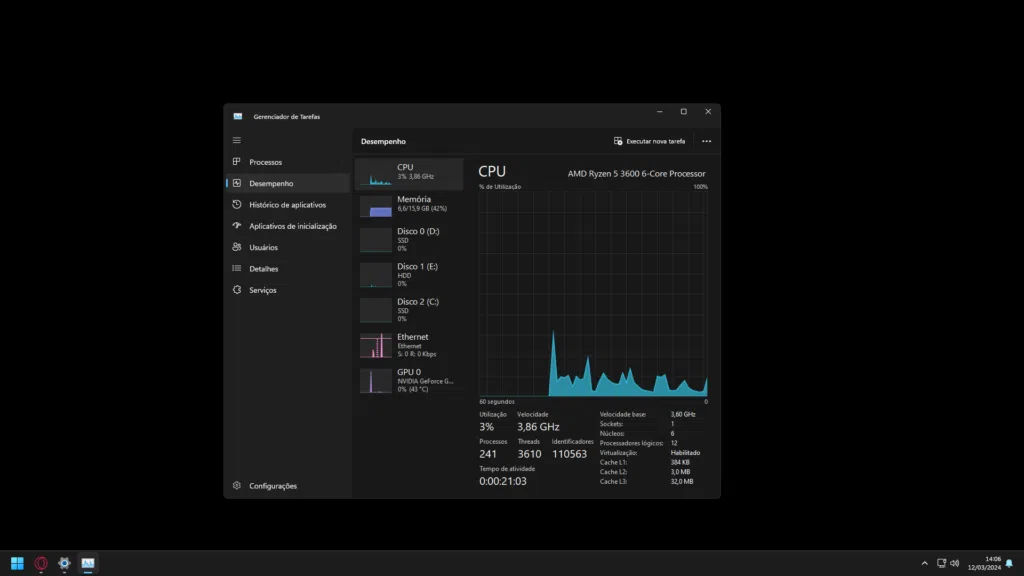1024x576 pixels.
Task: View GPU 0 NVIDIA GeForce performance
Action: tap(409, 380)
